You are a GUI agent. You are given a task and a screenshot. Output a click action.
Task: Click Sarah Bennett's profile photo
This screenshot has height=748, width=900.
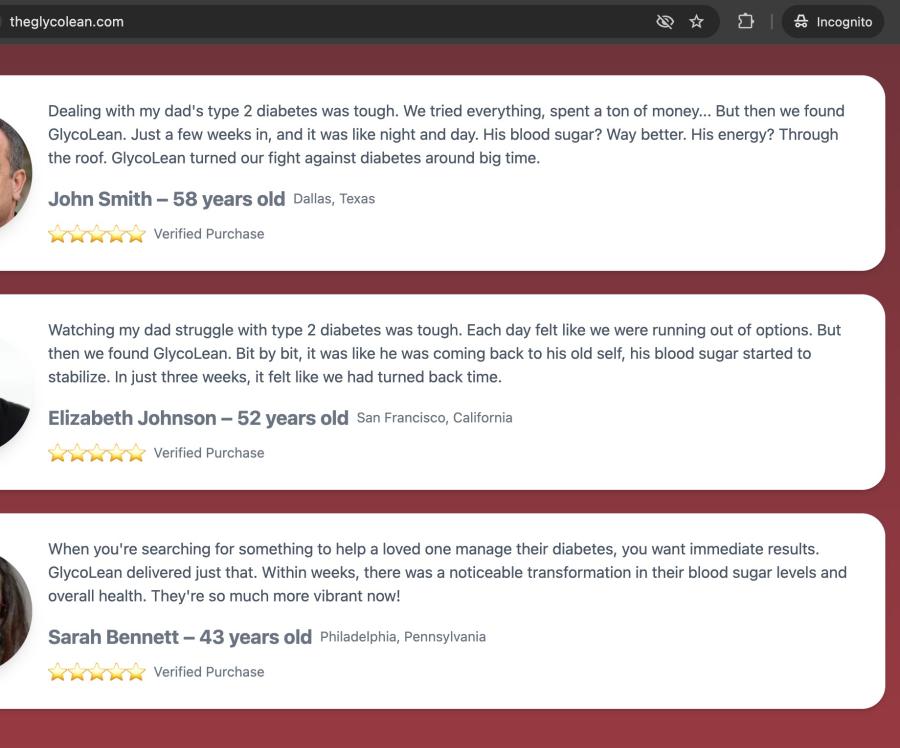point(12,610)
